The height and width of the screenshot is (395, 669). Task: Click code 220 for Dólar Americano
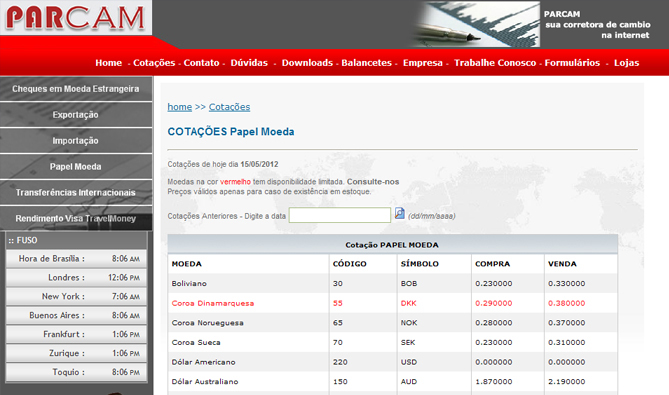(340, 362)
